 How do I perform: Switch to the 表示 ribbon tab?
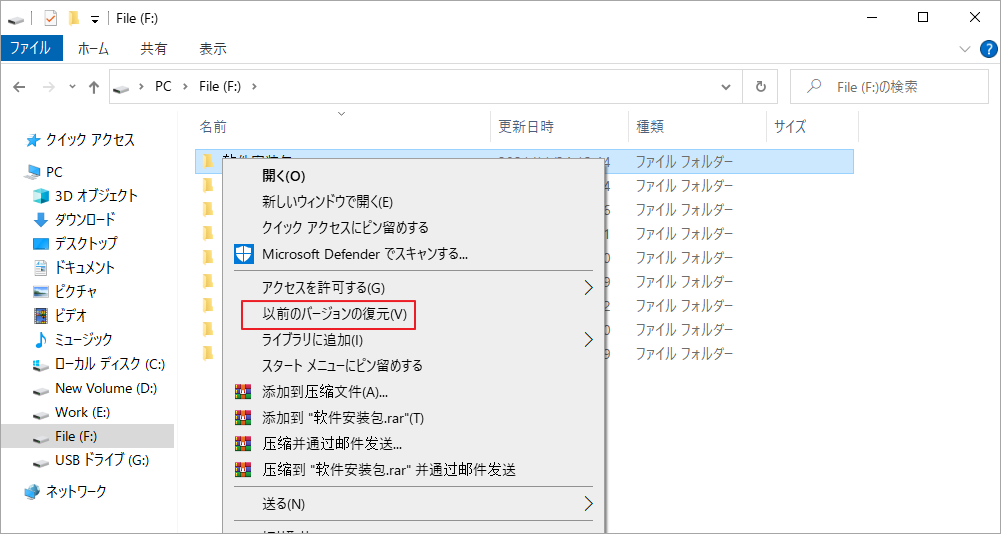213,49
